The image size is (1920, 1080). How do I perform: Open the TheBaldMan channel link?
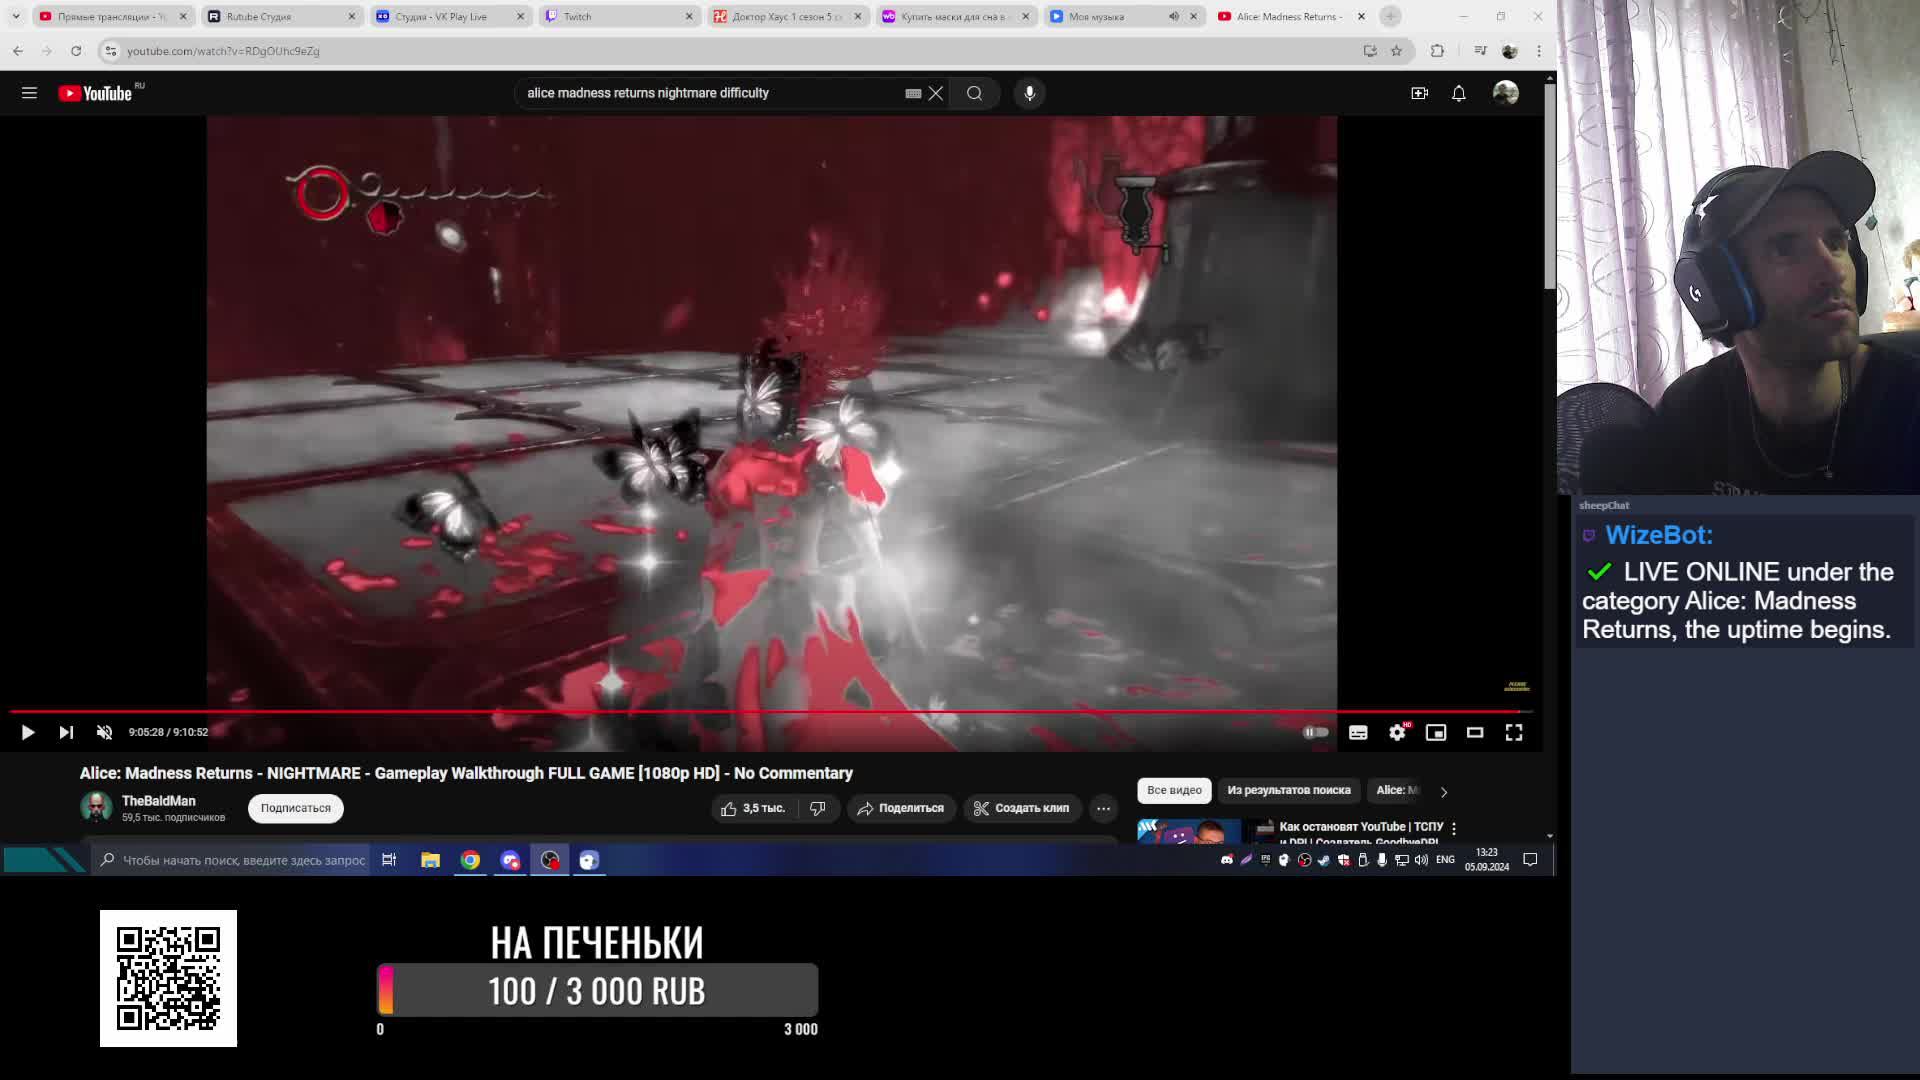pyautogui.click(x=158, y=801)
